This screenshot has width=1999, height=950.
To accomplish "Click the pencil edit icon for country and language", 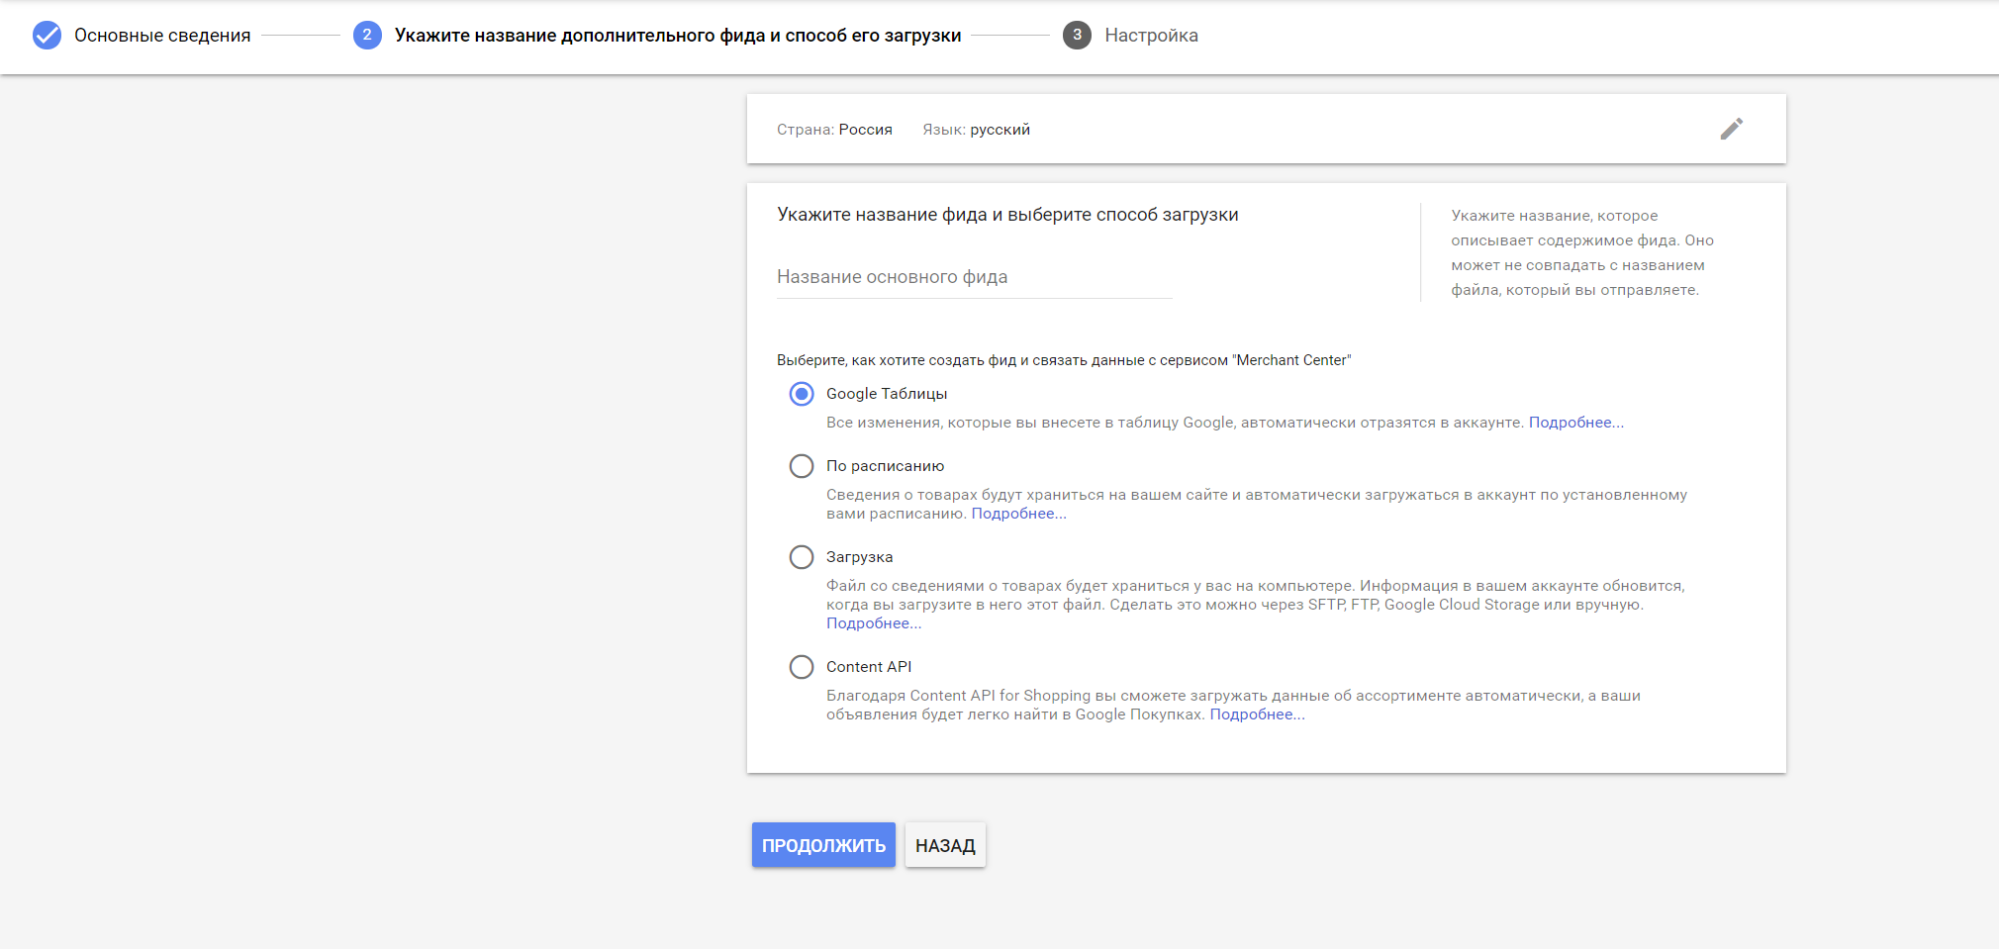I will coord(1731,129).
